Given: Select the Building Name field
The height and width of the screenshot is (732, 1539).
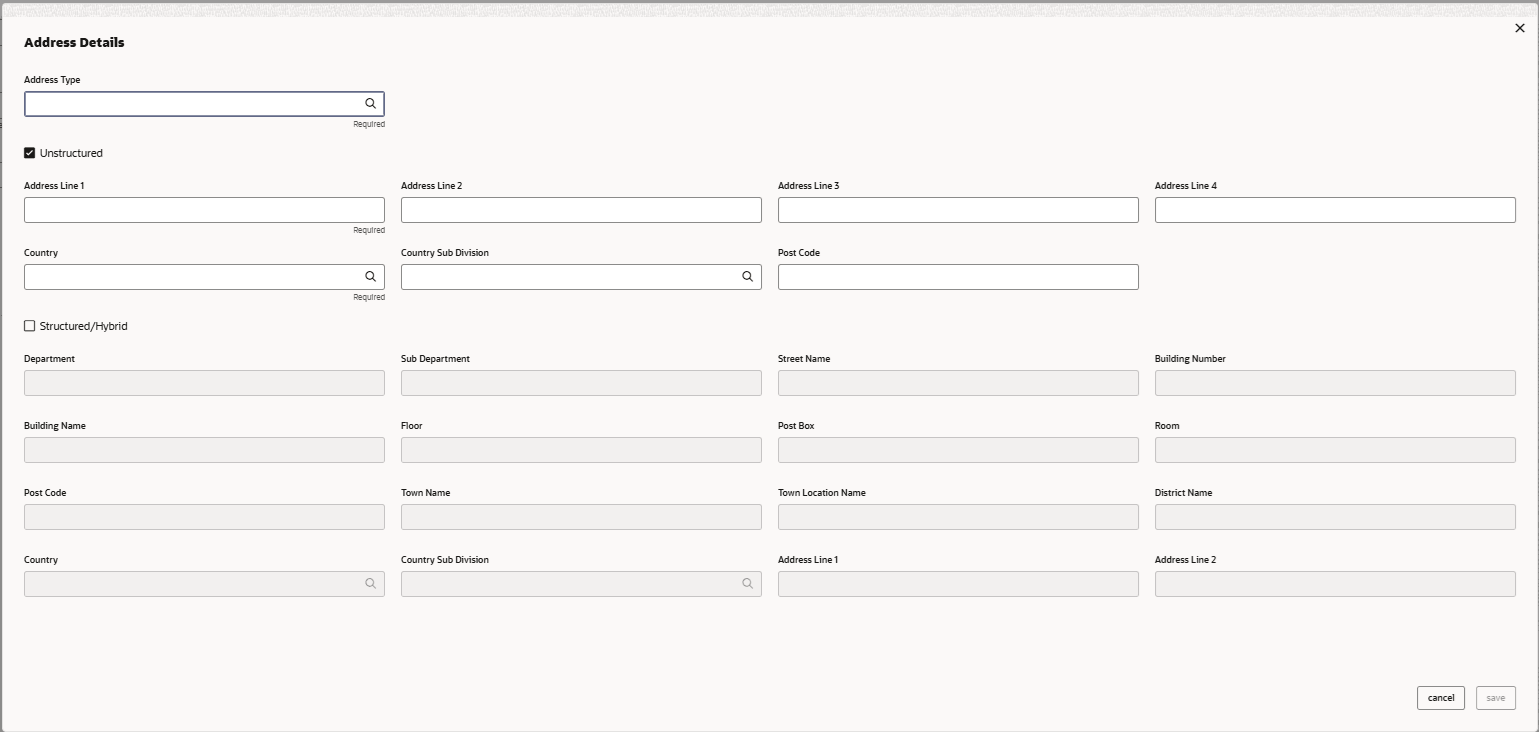Looking at the screenshot, I should tap(204, 450).
